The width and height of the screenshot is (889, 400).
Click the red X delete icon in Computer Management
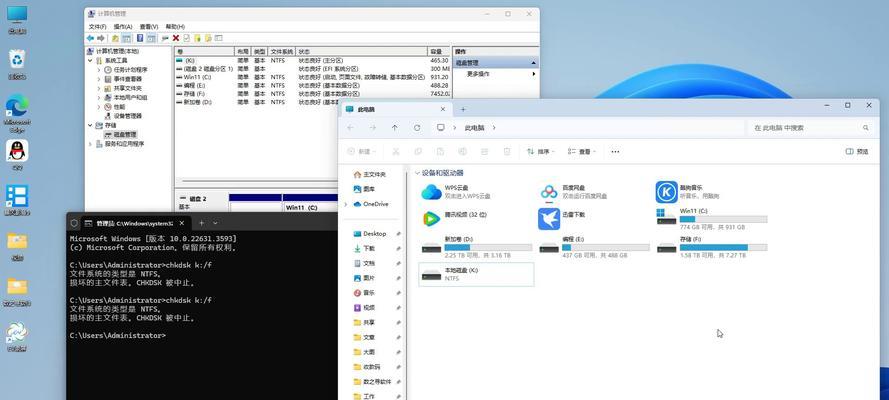tap(176, 38)
